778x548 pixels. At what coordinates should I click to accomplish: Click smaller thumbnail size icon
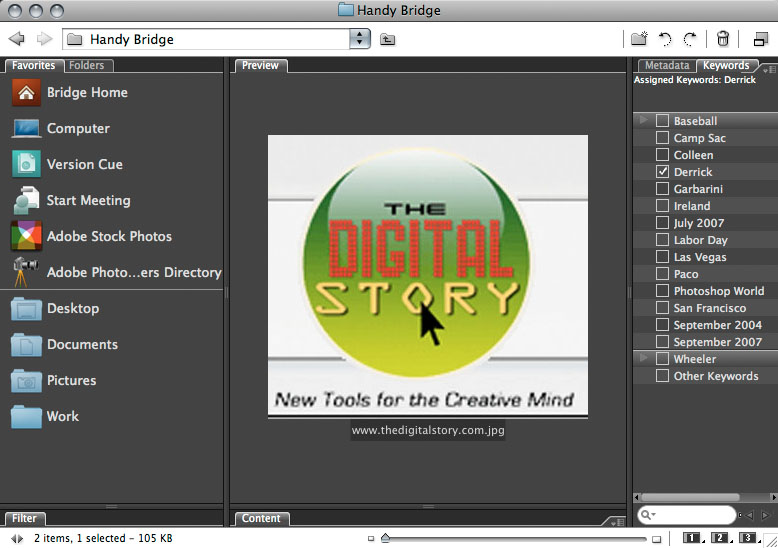click(x=371, y=539)
